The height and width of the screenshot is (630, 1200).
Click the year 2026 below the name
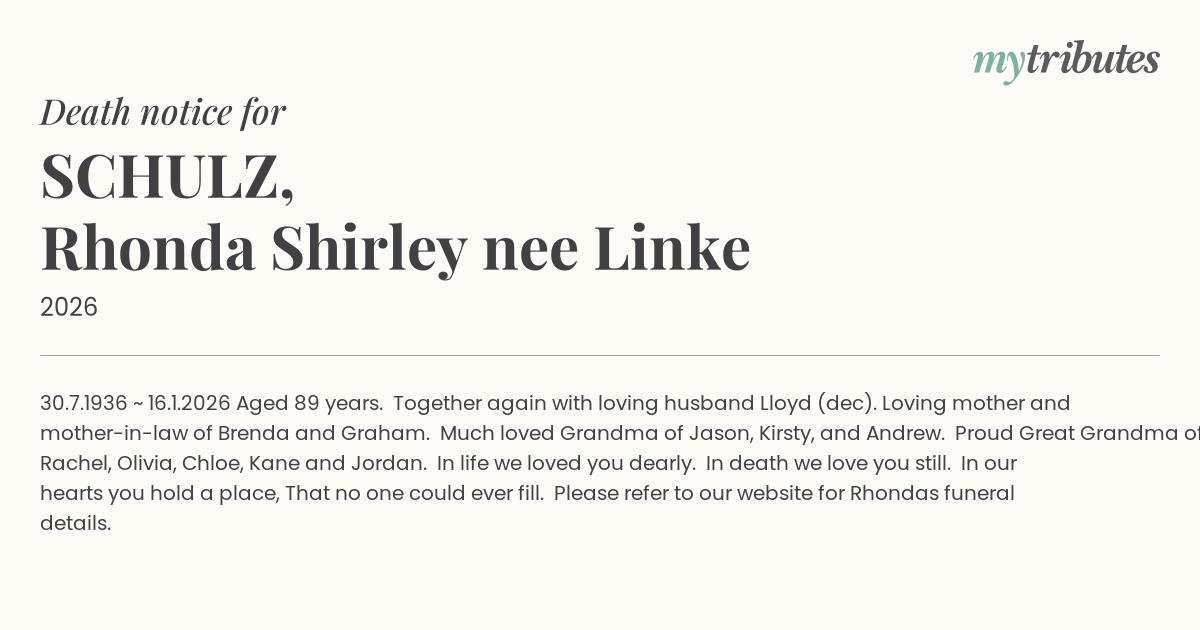point(69,307)
